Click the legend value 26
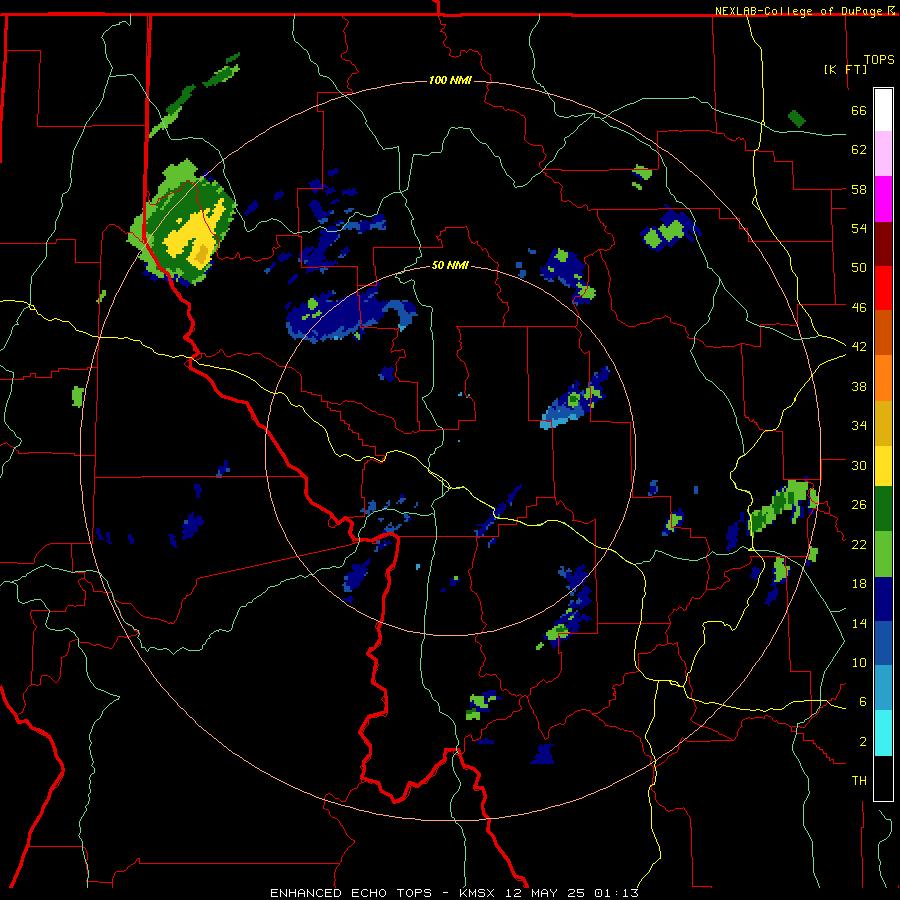 [859, 505]
